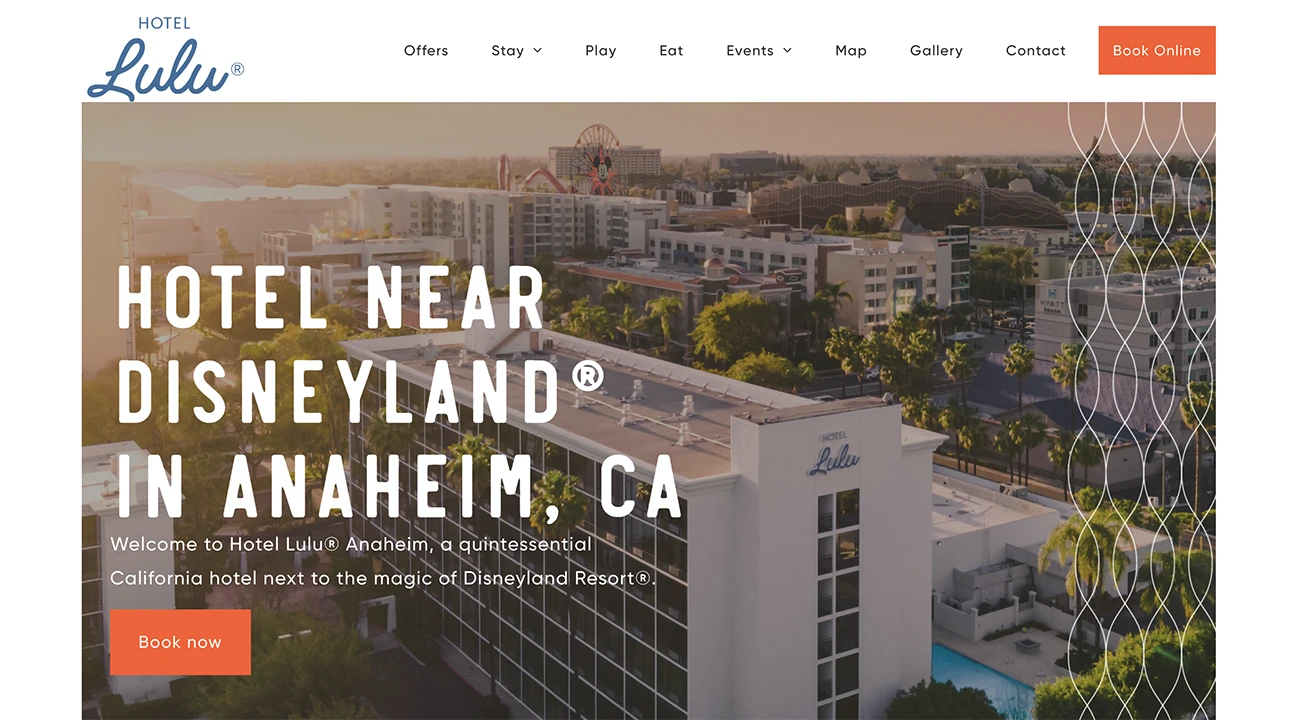The image size is (1291, 720).
Task: Navigate to the Contact page
Action: [1036, 51]
